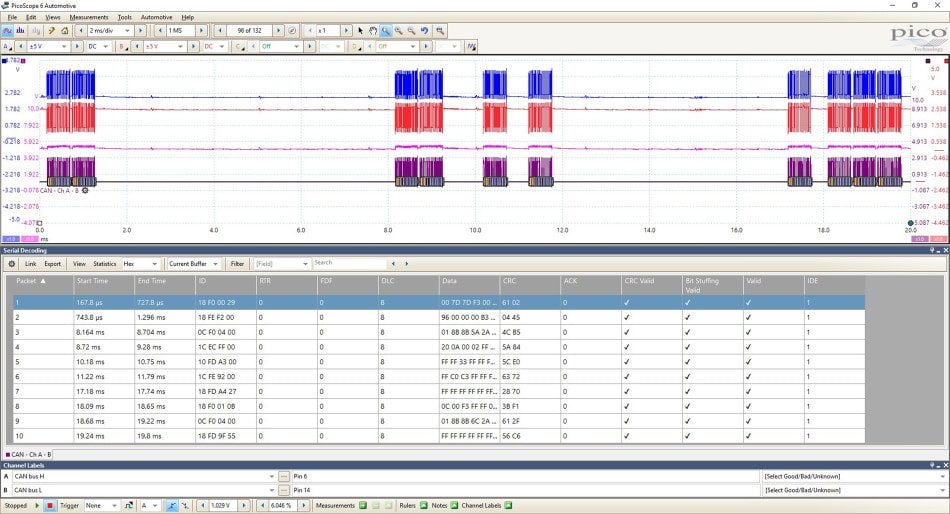This screenshot has width=950, height=514.
Task: Click the home display icon
Action: (x=64, y=30)
